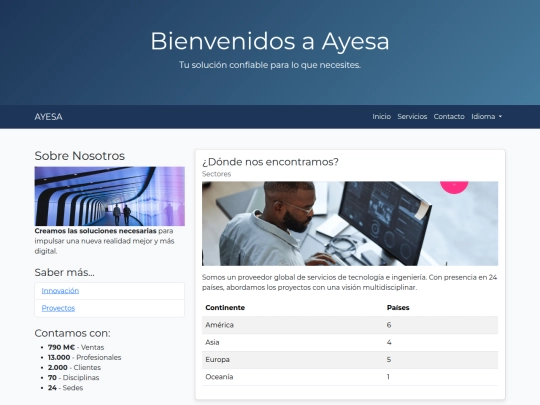Click the tagline 'Tu solución confiable para lo que necesites.'
The height and width of the screenshot is (405, 540).
[270, 65]
